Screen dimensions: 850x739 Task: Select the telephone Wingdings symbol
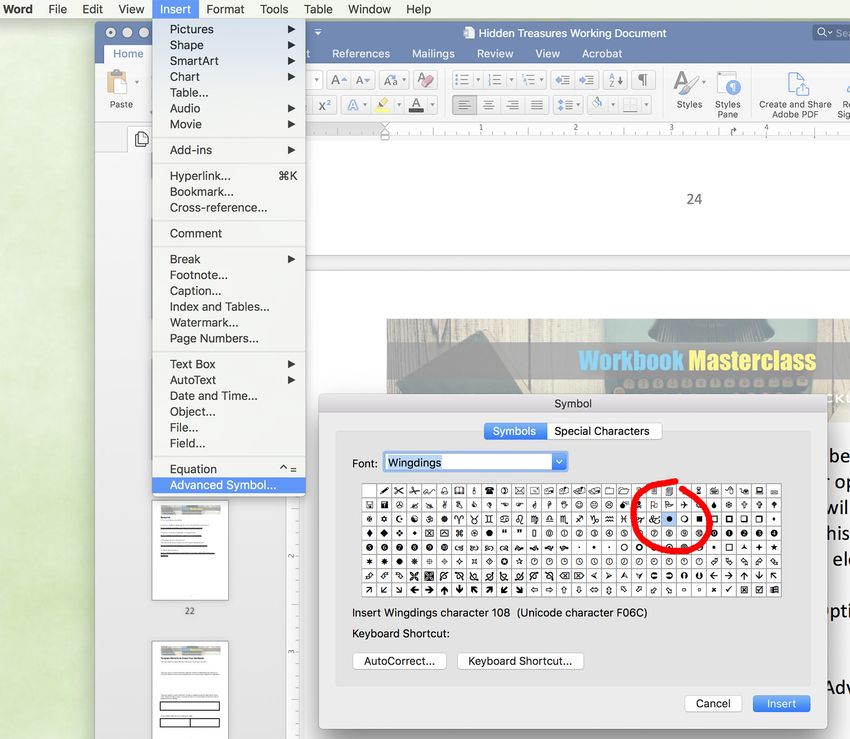pos(489,491)
